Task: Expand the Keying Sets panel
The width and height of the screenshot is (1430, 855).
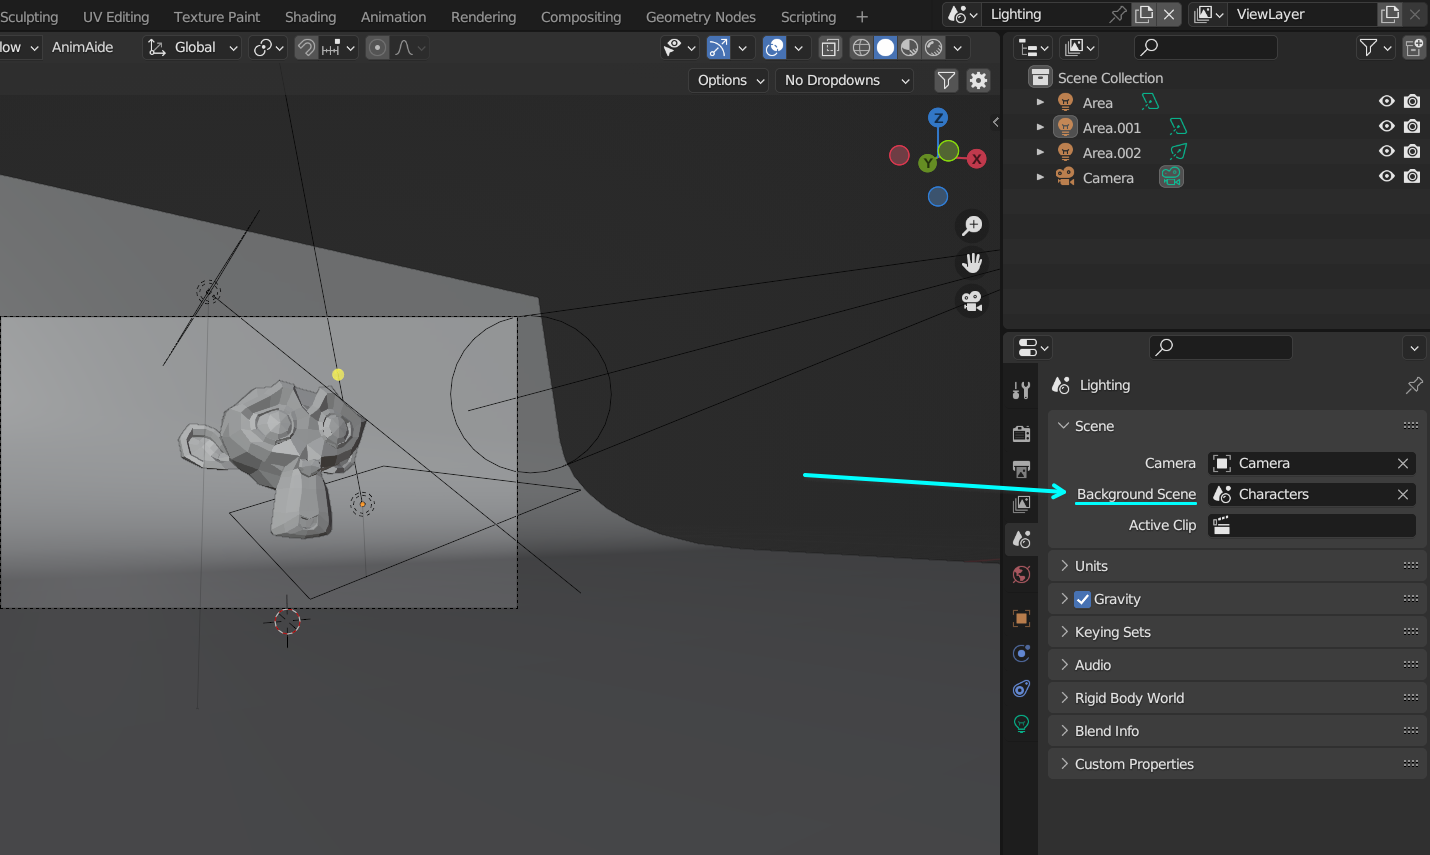Action: click(1237, 632)
